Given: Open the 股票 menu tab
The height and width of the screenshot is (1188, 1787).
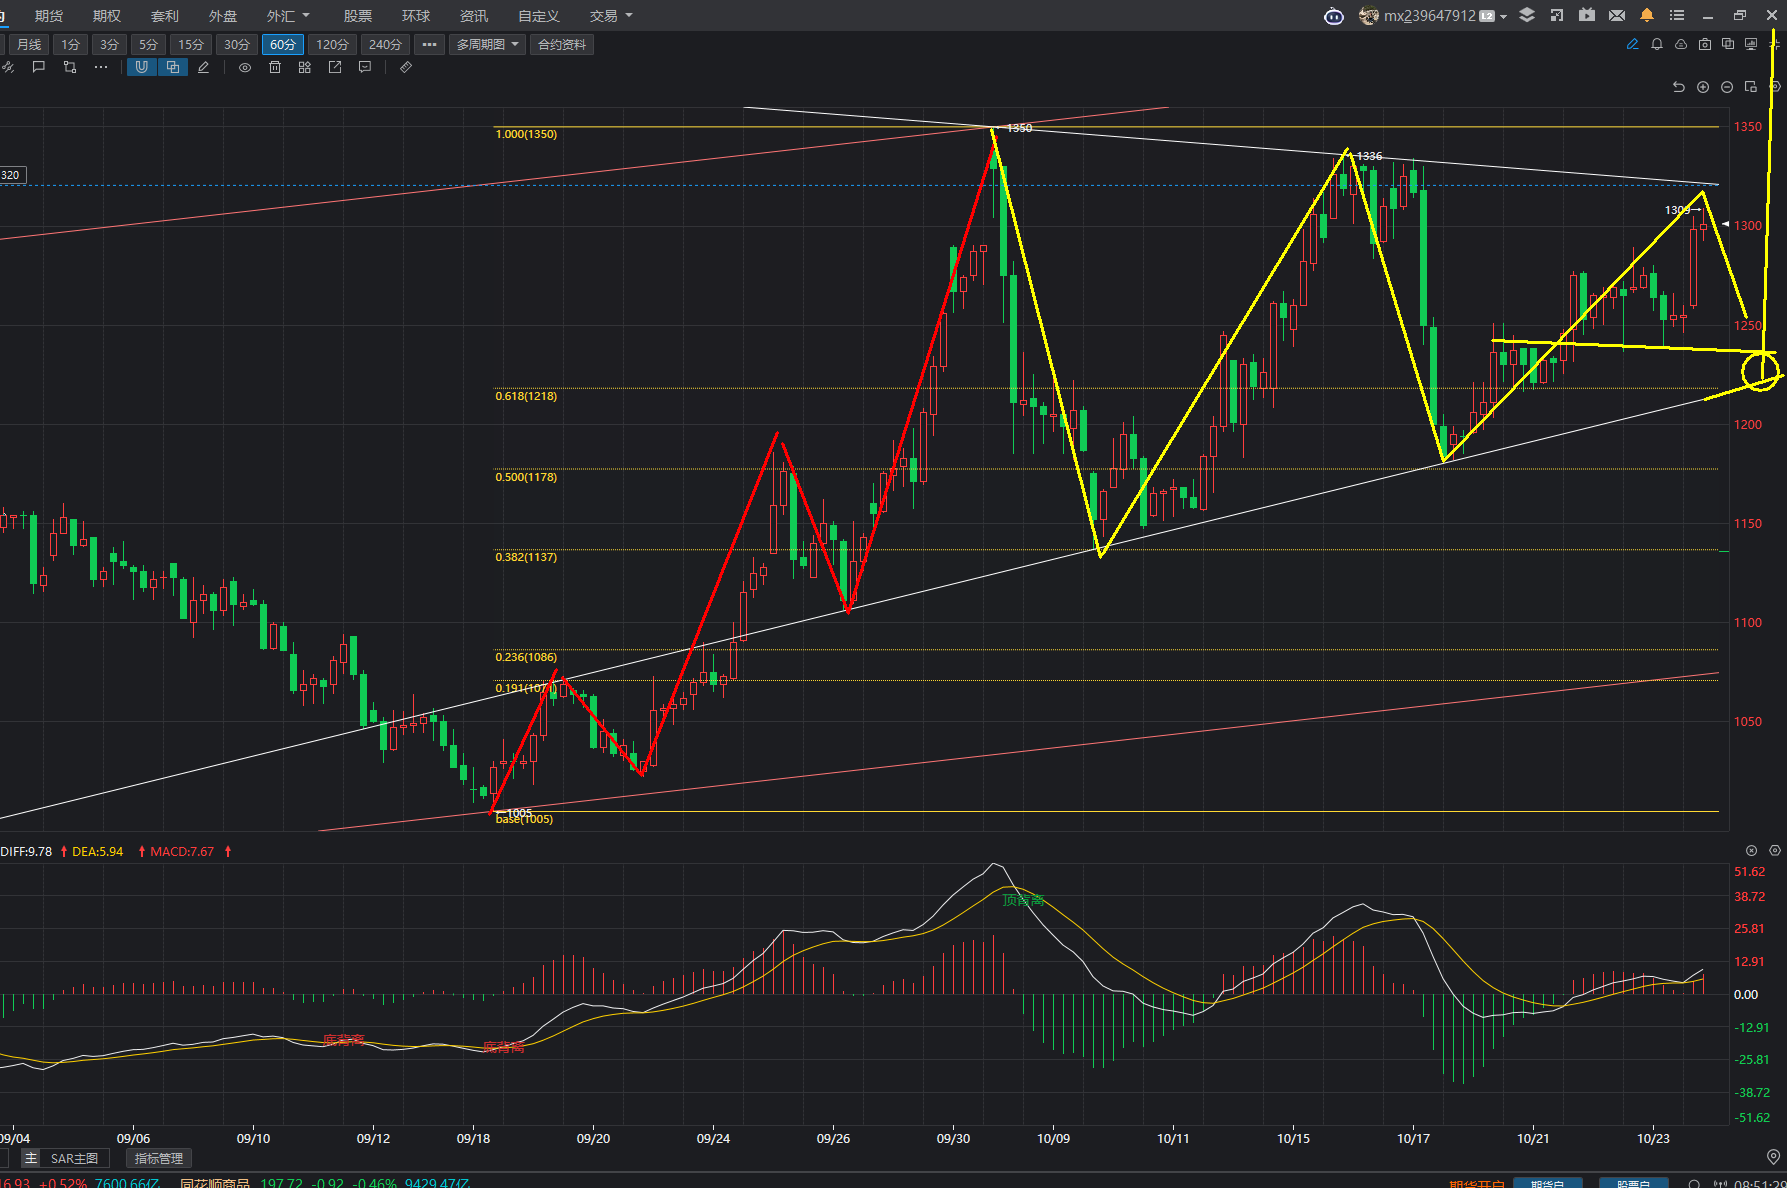Looking at the screenshot, I should coord(358,16).
